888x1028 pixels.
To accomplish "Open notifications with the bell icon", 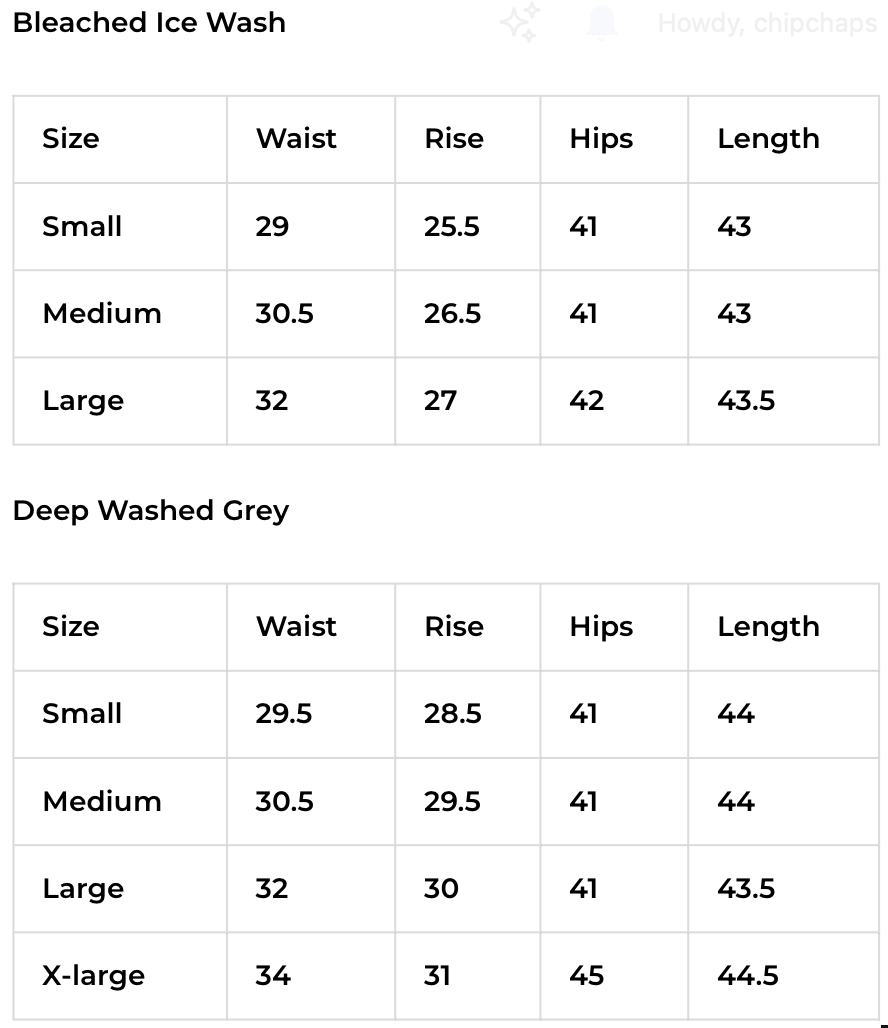I will pyautogui.click(x=601, y=22).
